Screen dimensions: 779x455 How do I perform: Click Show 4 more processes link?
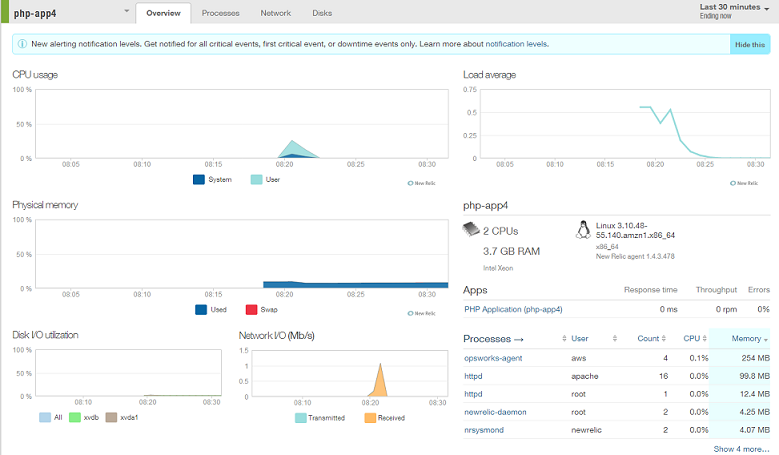pos(741,449)
